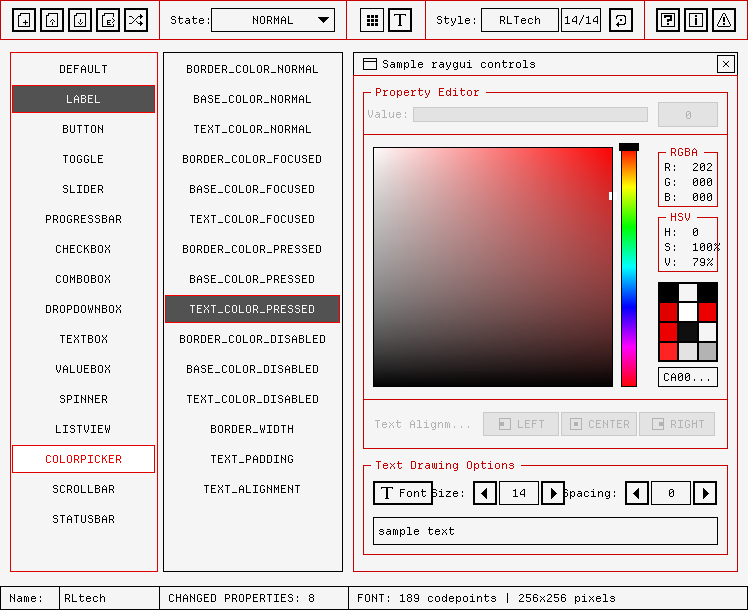Click the Font button

pyautogui.click(x=403, y=493)
